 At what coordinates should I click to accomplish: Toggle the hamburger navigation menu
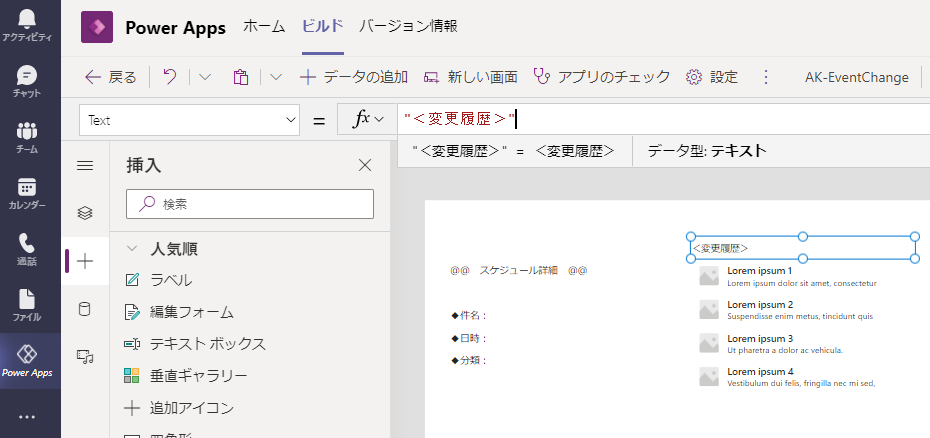pyautogui.click(x=85, y=166)
